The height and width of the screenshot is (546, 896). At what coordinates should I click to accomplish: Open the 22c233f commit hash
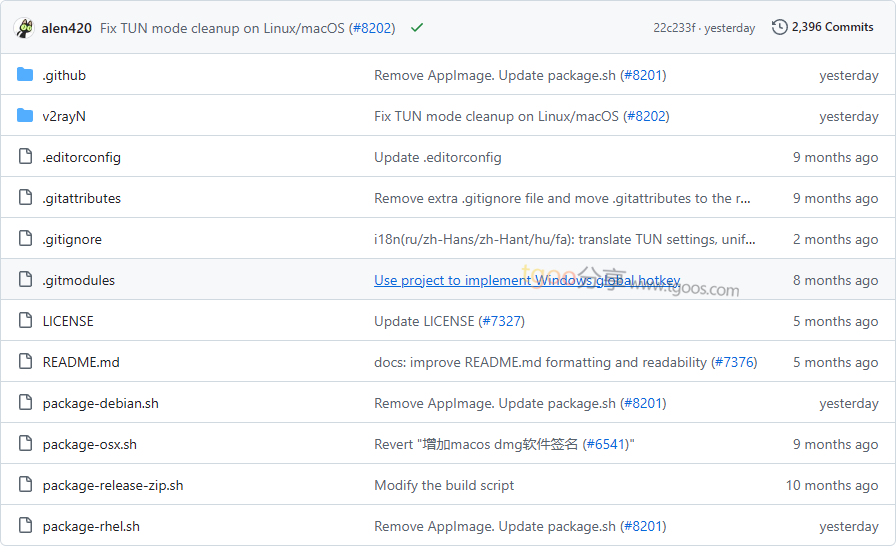click(x=675, y=28)
